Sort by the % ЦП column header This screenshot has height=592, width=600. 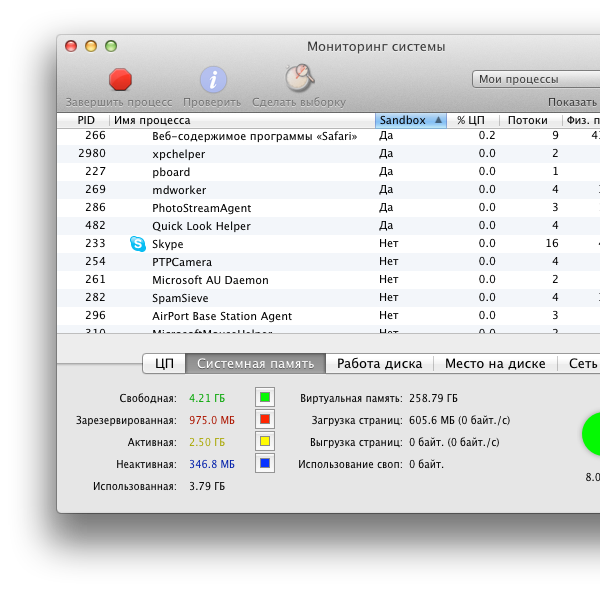(473, 120)
